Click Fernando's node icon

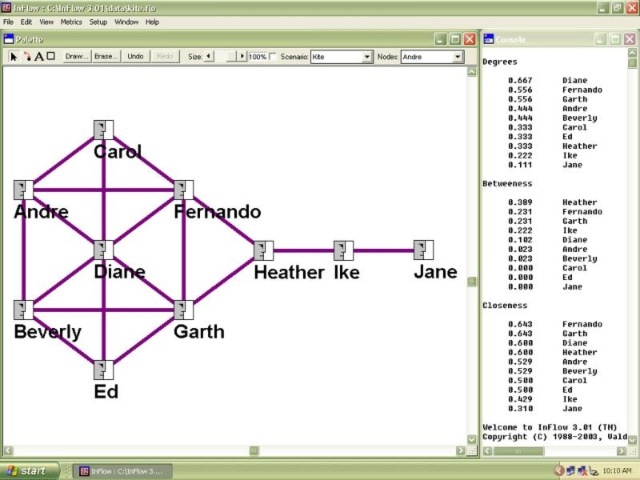[184, 190]
